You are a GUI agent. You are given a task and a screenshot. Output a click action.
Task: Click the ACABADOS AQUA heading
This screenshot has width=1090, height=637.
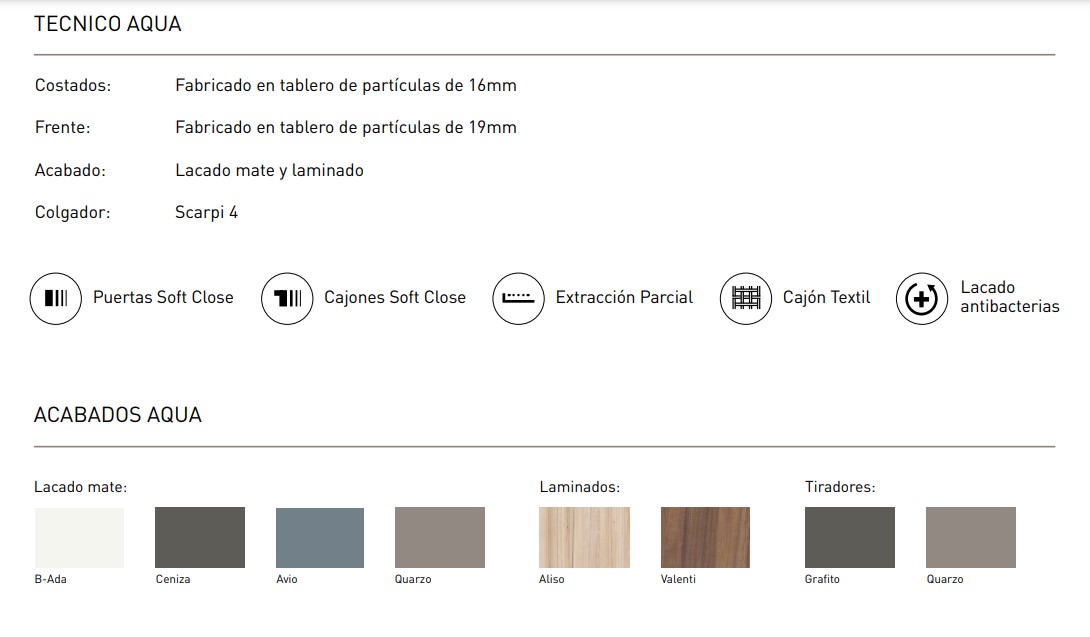118,415
